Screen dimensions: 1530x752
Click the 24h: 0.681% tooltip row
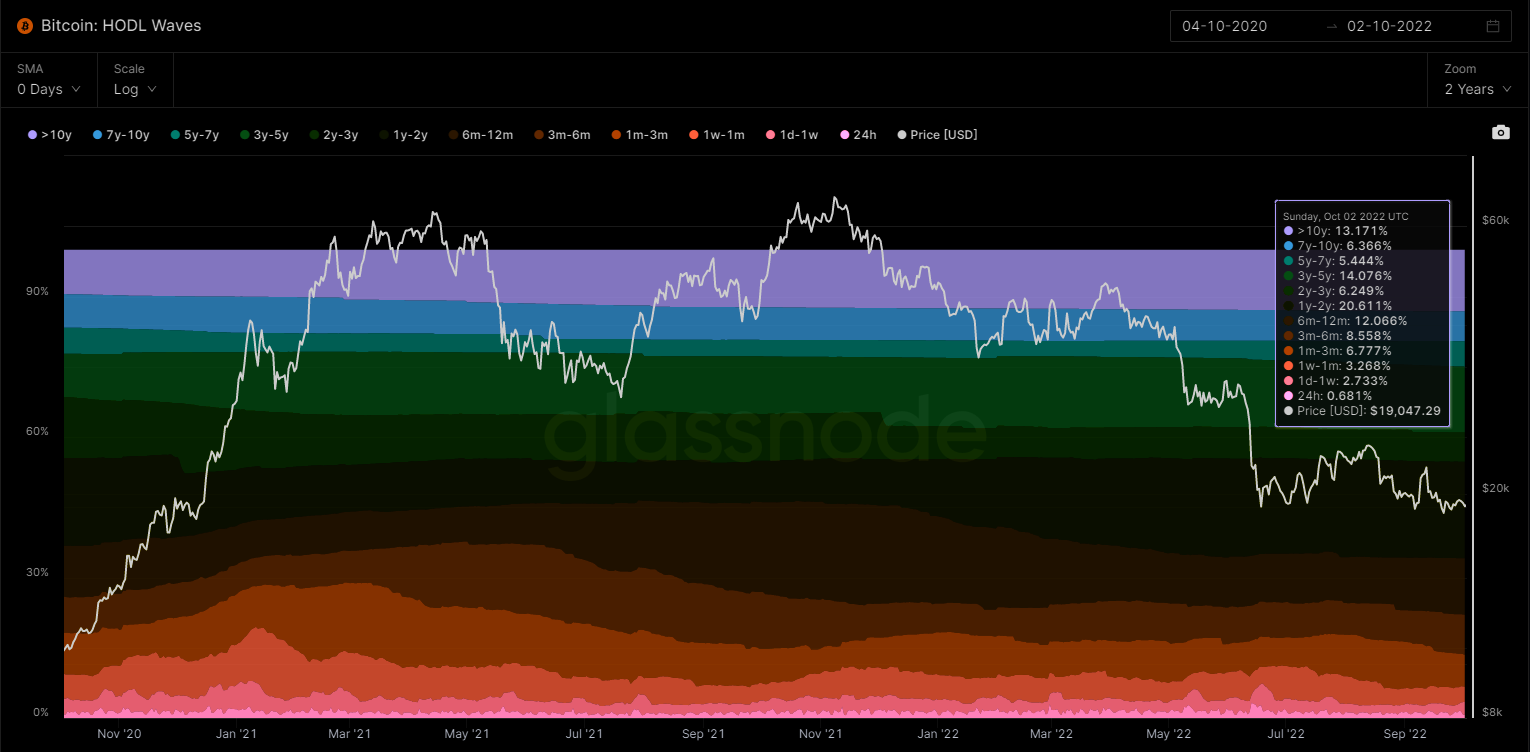click(x=1327, y=396)
